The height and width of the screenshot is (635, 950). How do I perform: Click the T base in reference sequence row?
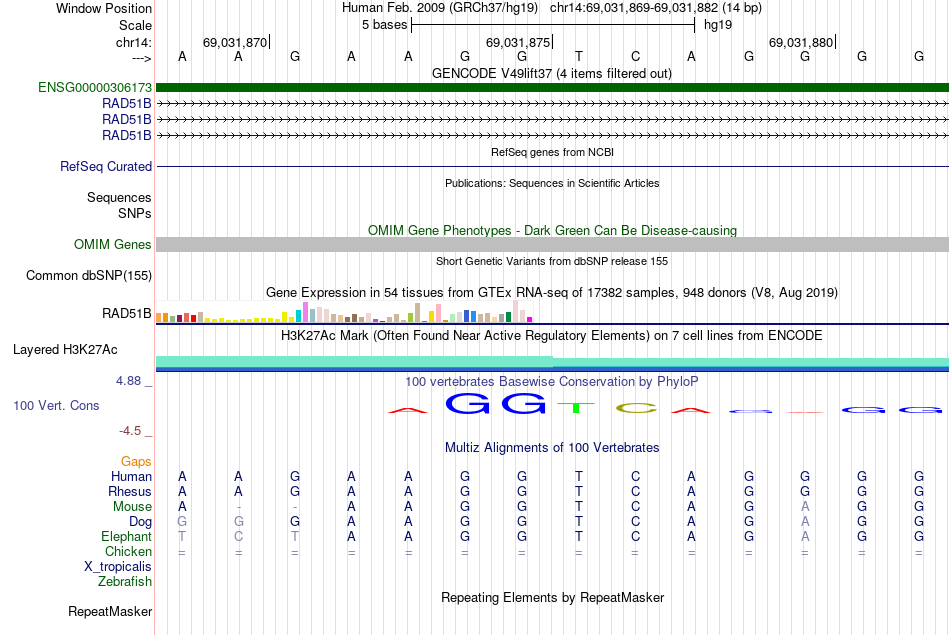pos(579,56)
